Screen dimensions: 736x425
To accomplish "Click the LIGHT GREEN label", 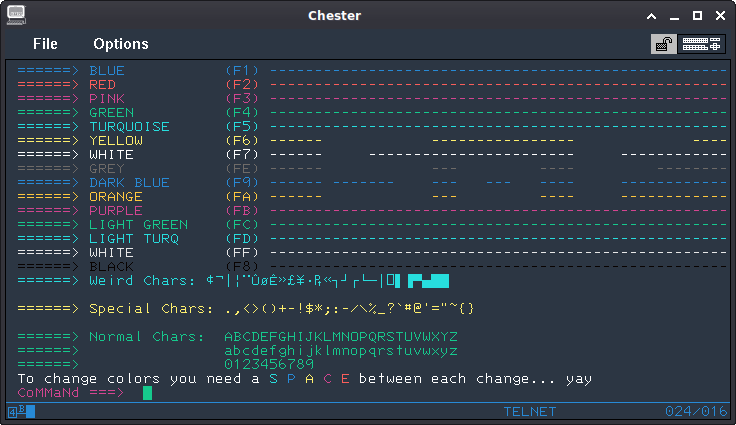I will tap(138, 224).
